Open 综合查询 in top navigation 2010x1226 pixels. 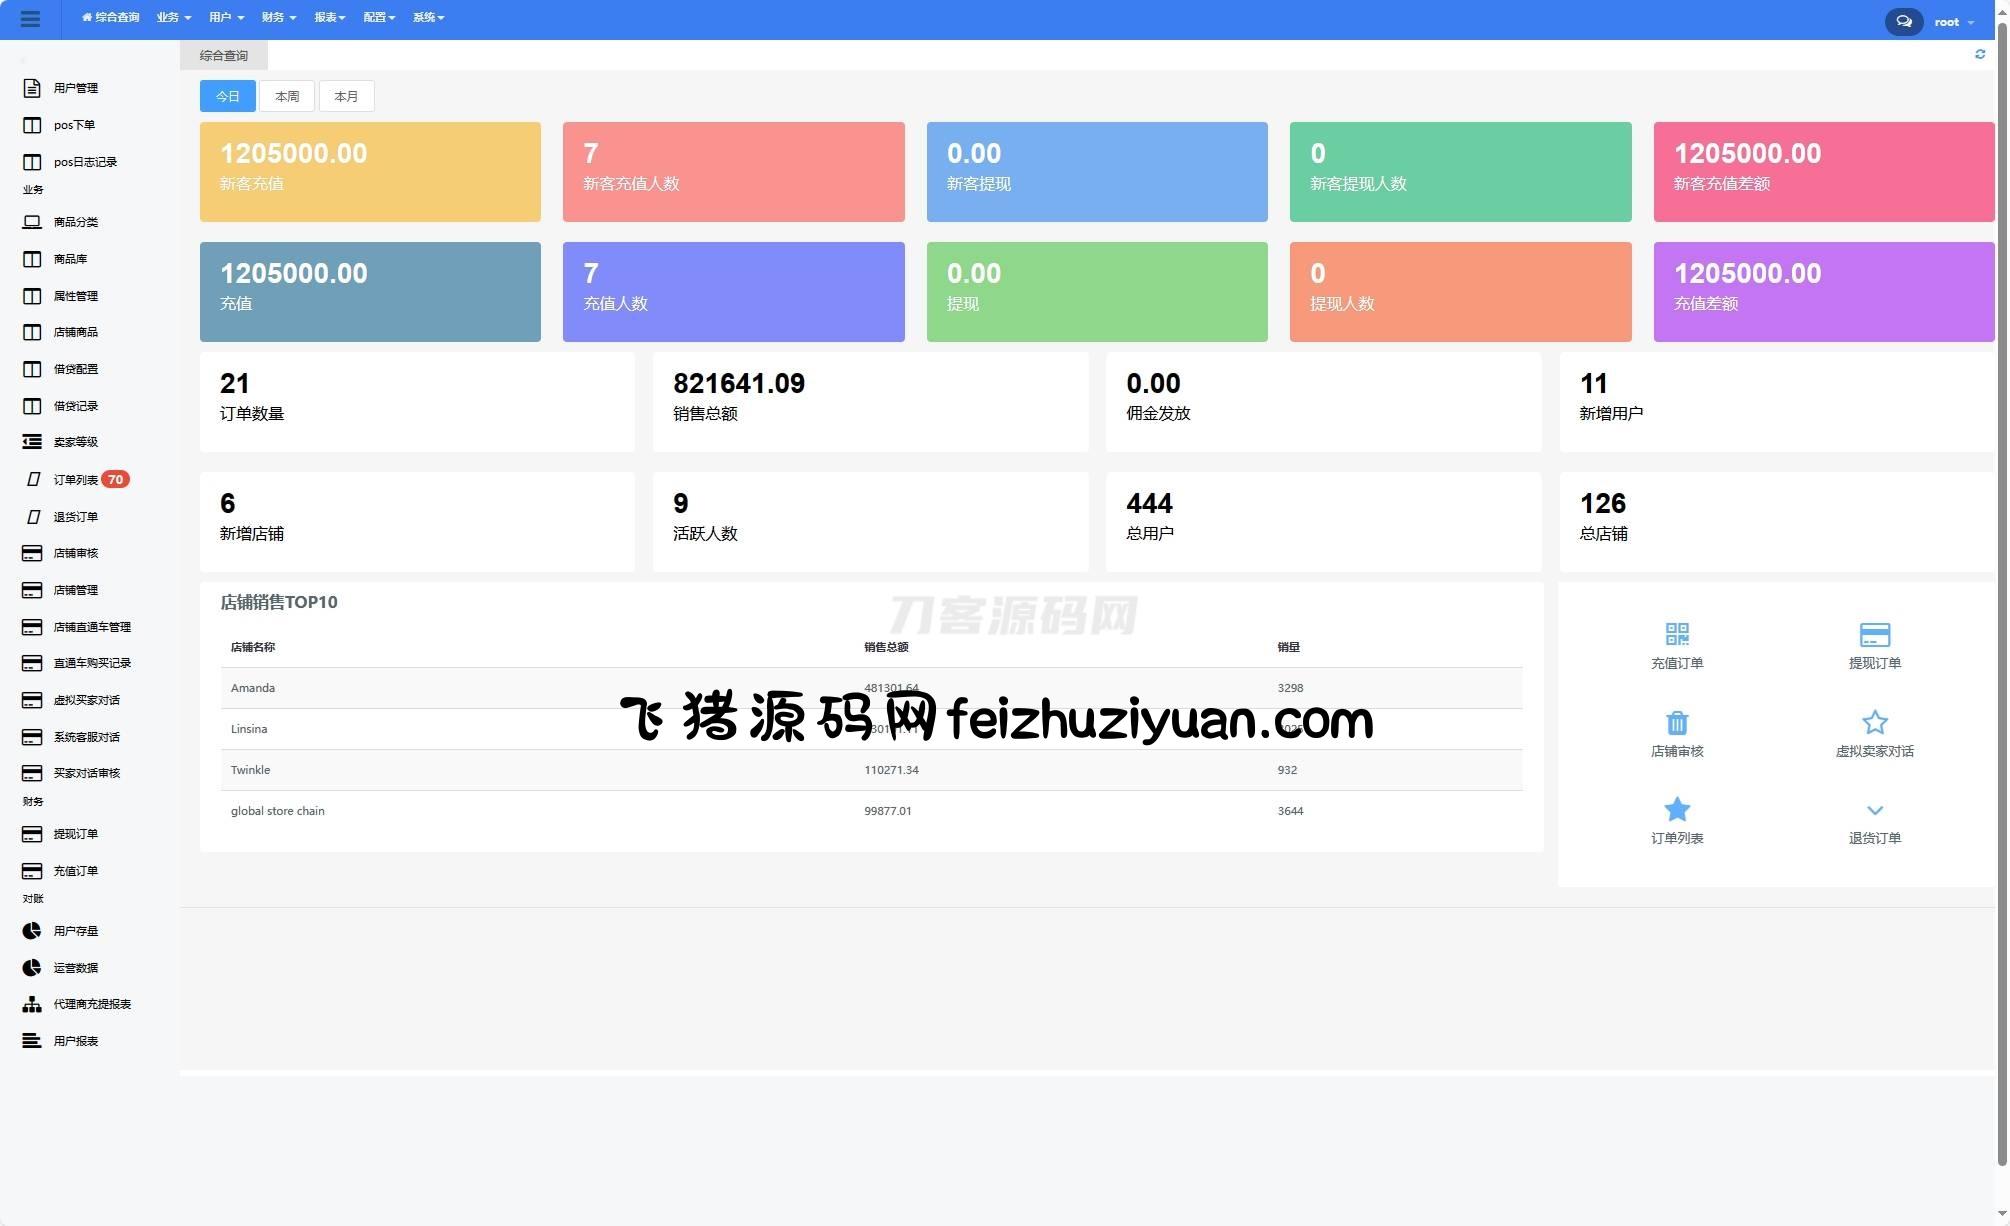pos(110,18)
